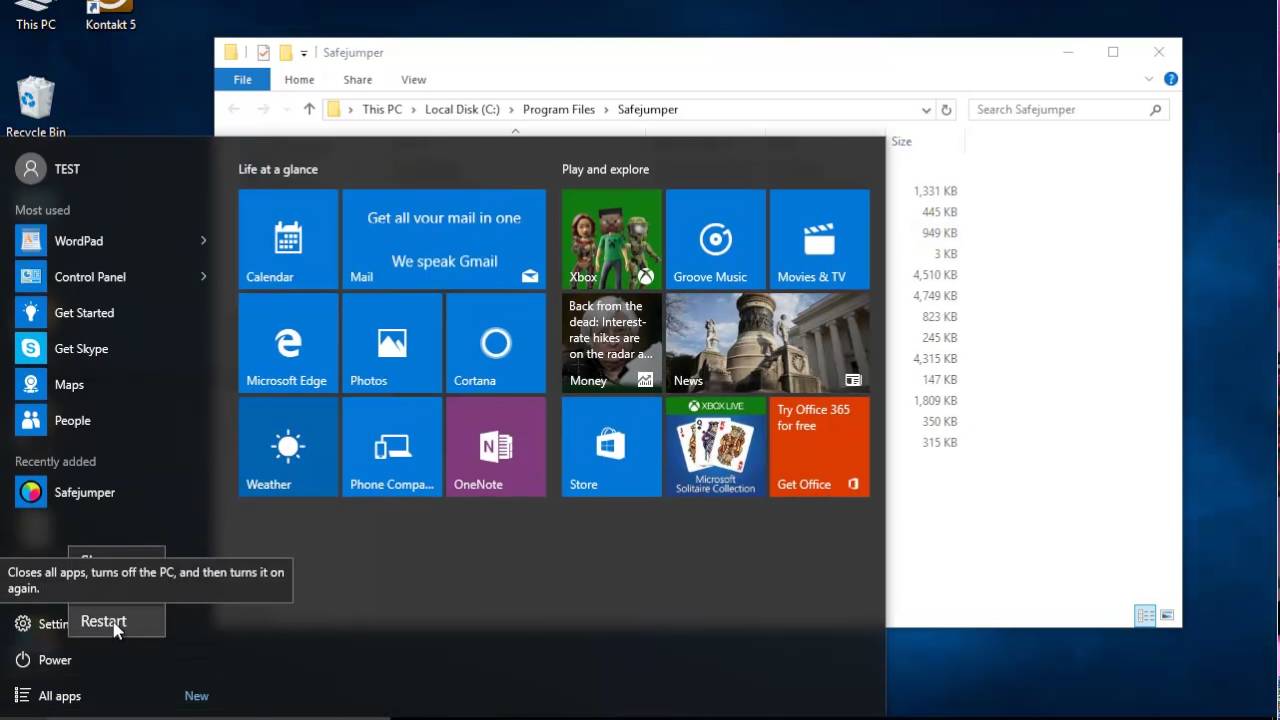Open the Photos tile
Image resolution: width=1280 pixels, height=720 pixels.
point(392,343)
